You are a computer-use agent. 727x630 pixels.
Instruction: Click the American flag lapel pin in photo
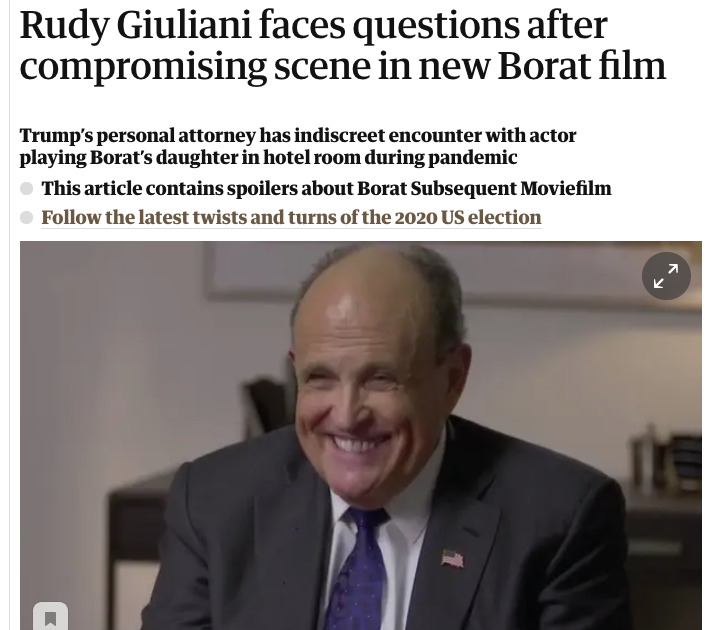click(x=452, y=559)
